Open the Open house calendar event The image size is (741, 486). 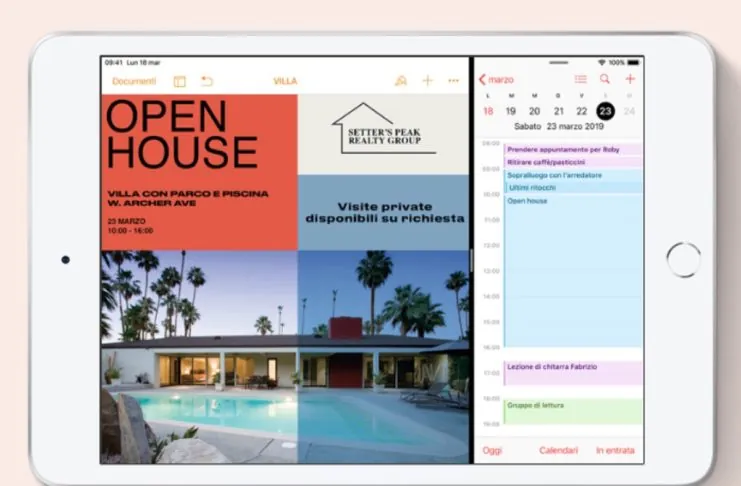[573, 270]
